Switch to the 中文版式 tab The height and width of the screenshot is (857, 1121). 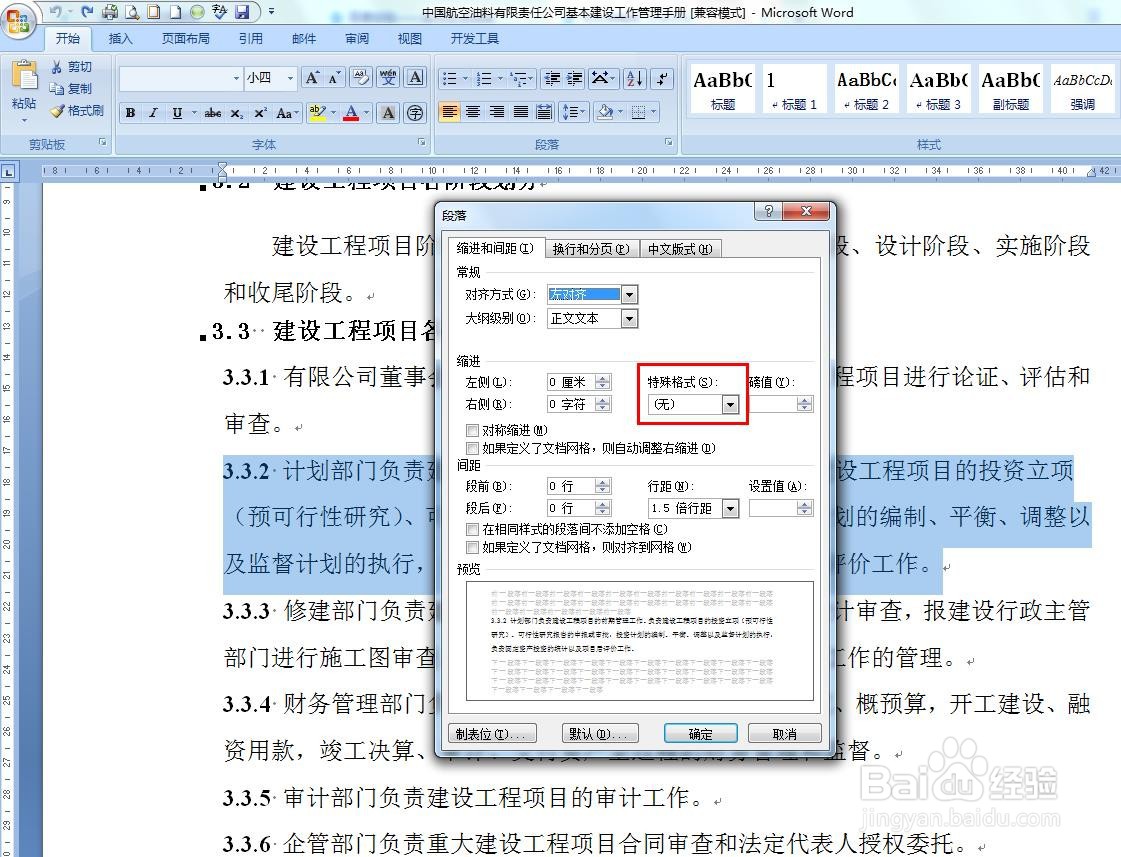point(680,249)
